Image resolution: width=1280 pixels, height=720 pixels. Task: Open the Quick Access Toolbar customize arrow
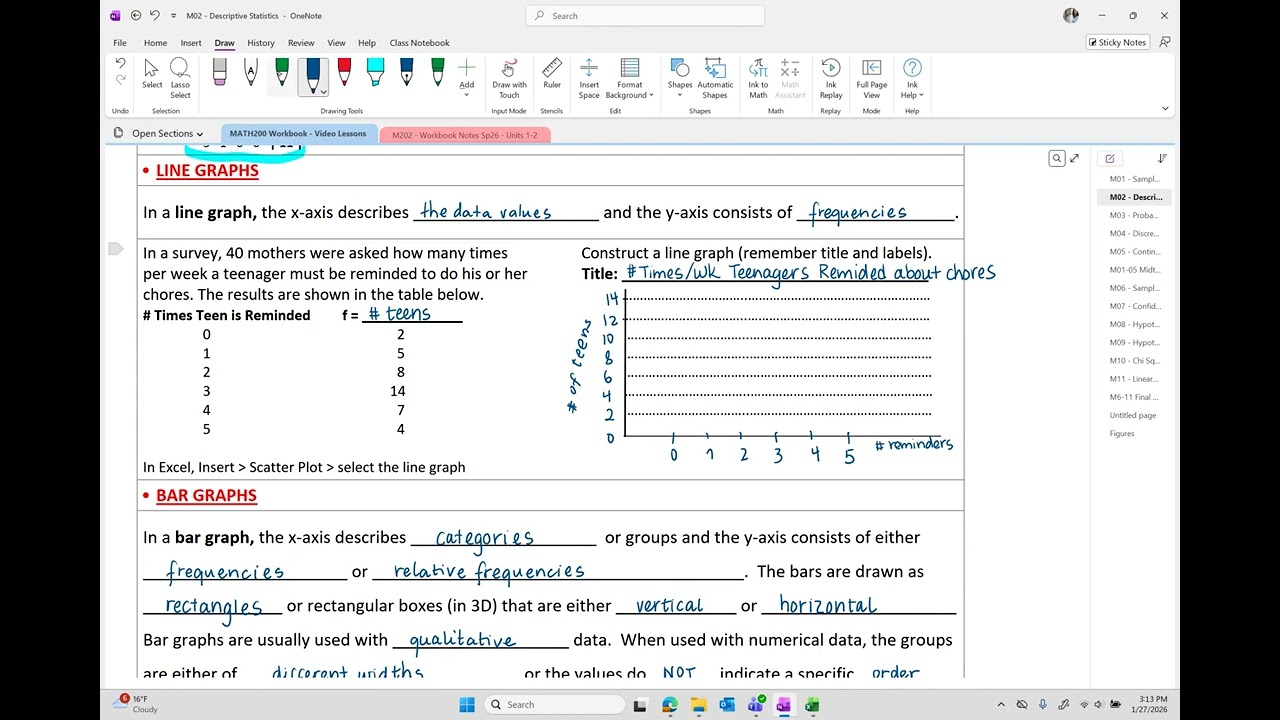174,16
